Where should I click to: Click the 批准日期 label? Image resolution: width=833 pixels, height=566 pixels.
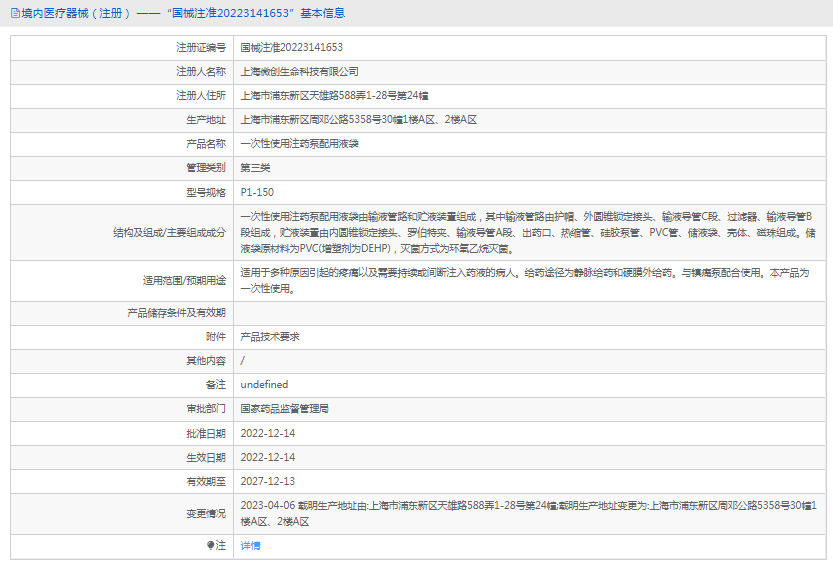[x=206, y=434]
